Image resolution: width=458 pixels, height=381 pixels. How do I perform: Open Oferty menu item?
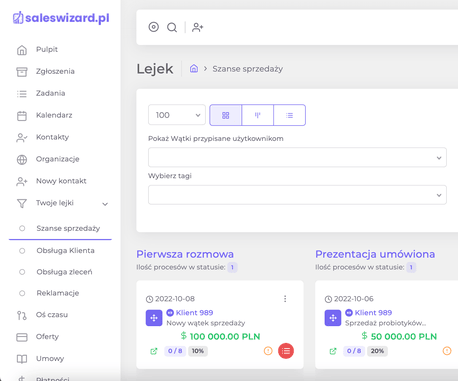tap(47, 337)
